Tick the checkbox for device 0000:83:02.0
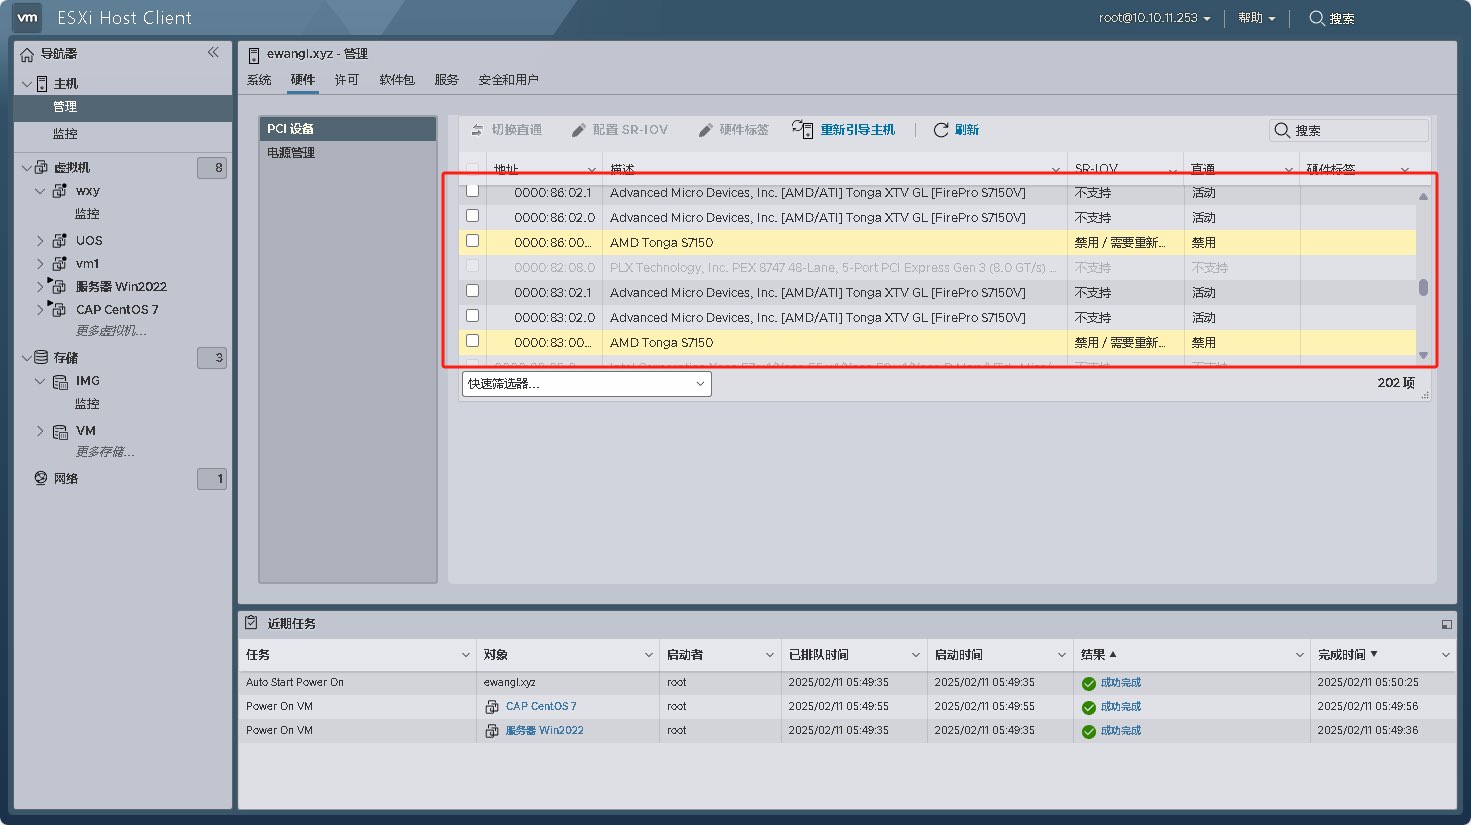Viewport: 1471px width, 825px height. pyautogui.click(x=472, y=316)
